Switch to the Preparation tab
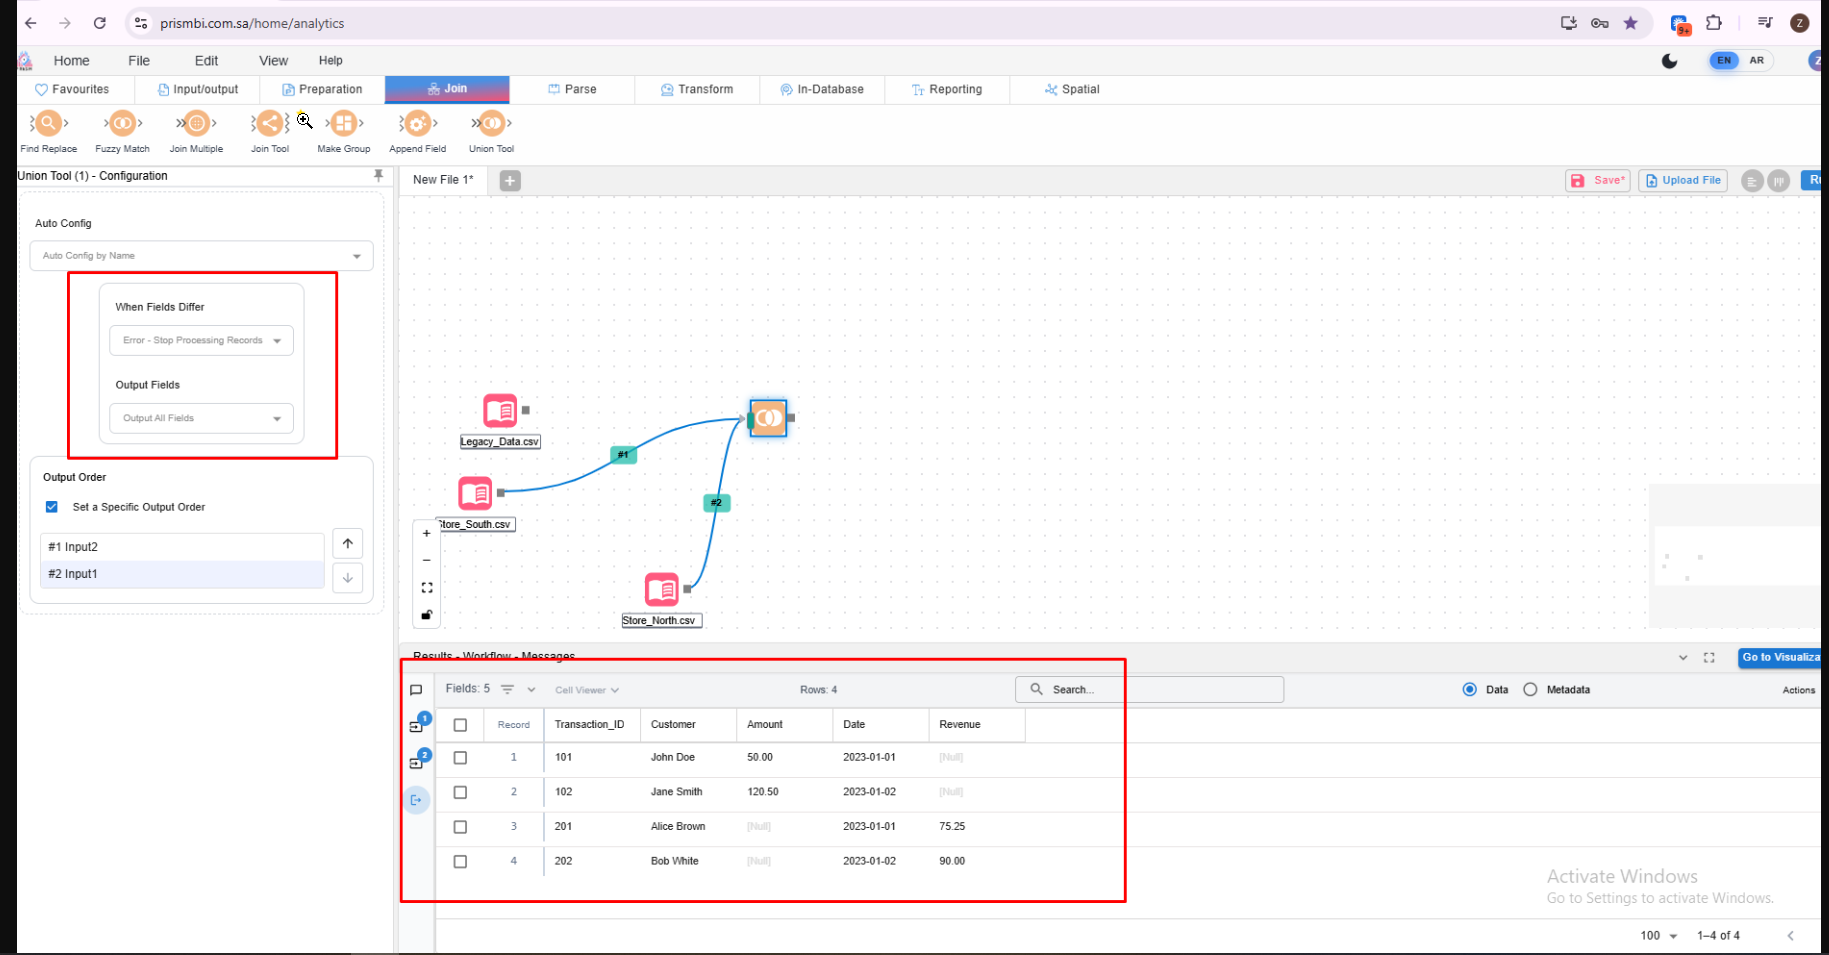 322,89
